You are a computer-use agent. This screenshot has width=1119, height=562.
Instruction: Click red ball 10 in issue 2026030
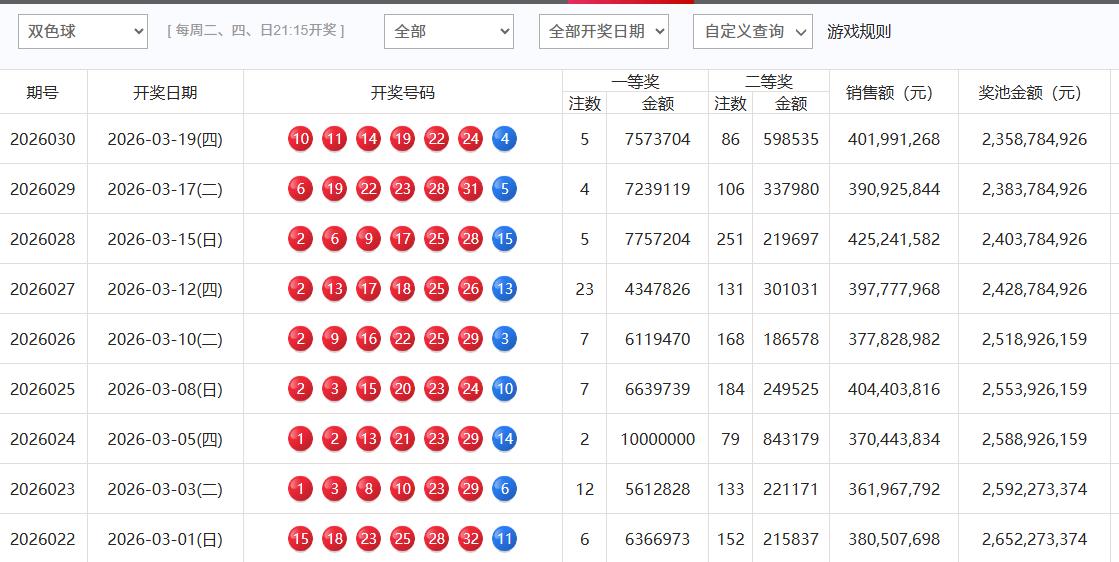pos(300,138)
